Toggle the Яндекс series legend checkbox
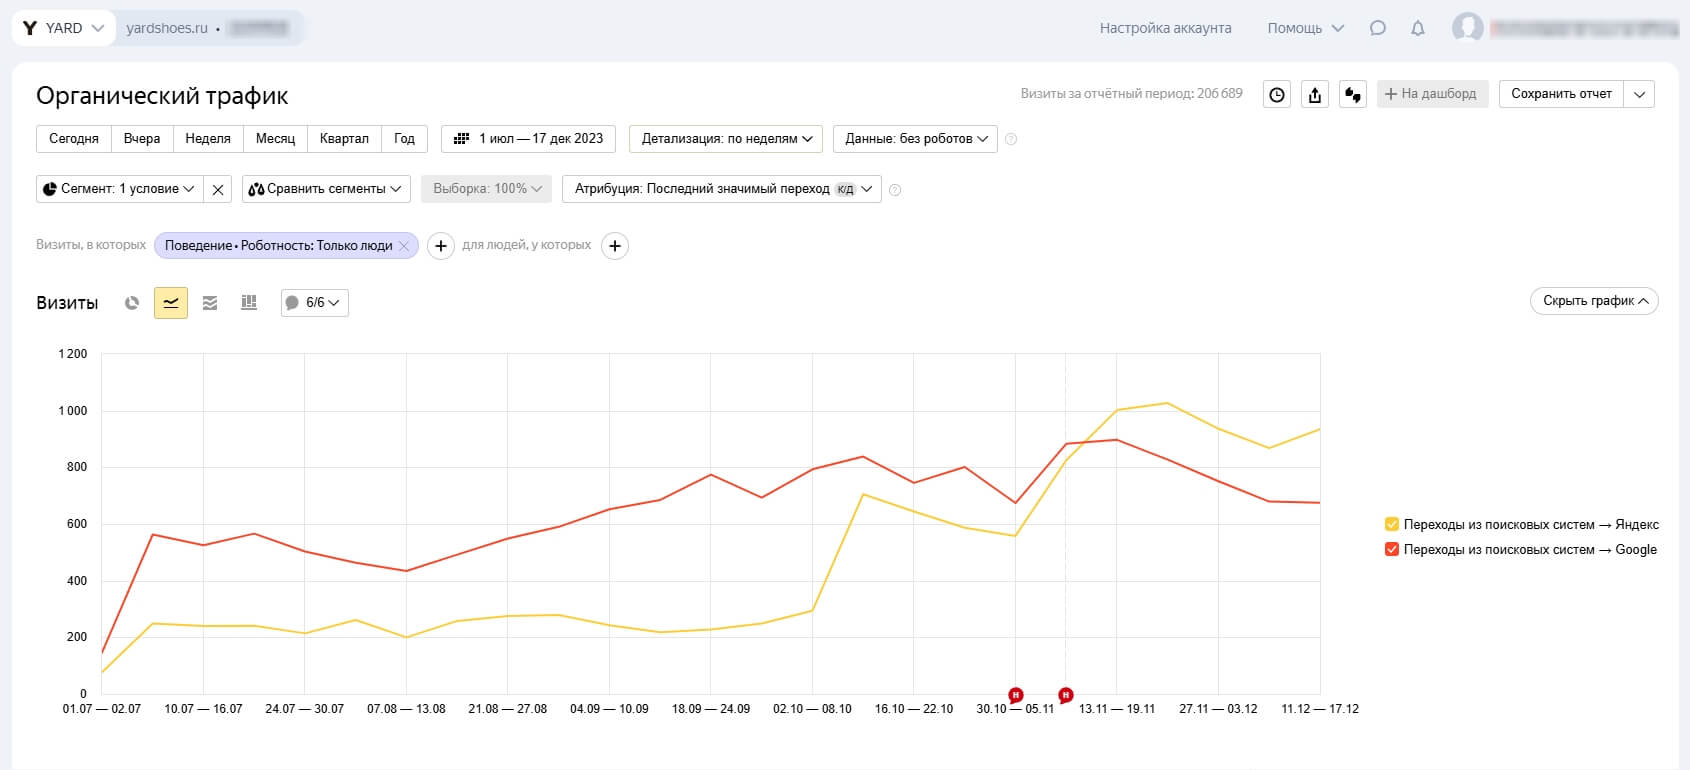Viewport: 1690px width, 770px height. pos(1391,524)
